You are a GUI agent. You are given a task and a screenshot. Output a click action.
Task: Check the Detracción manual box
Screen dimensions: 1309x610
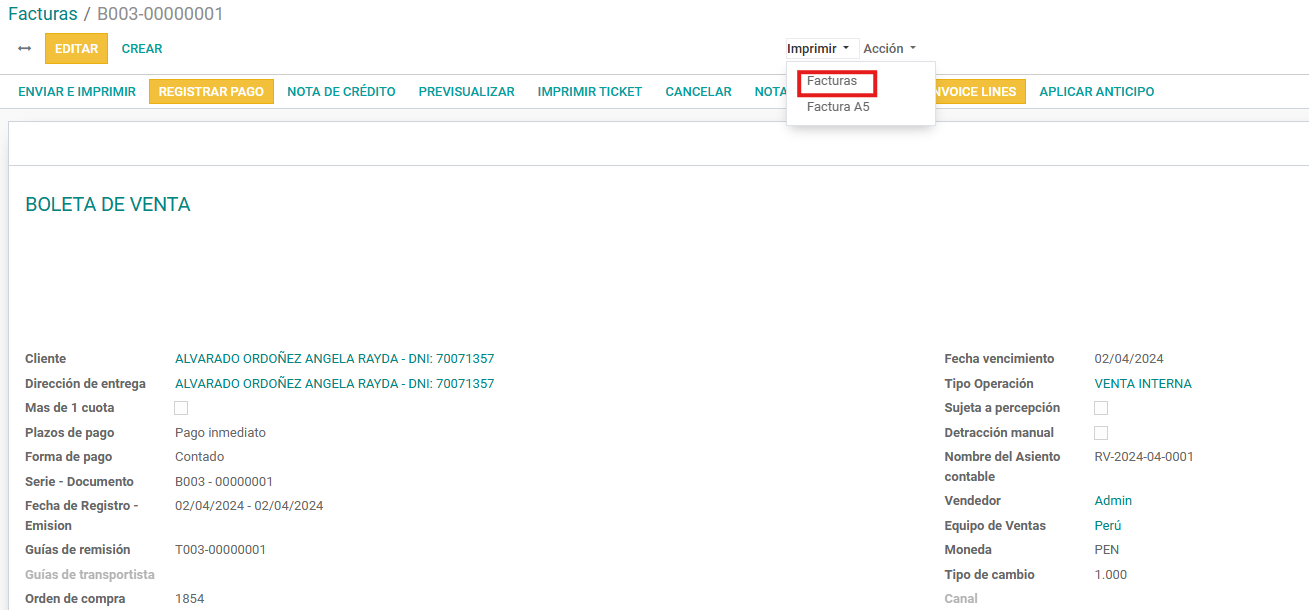pos(1101,433)
